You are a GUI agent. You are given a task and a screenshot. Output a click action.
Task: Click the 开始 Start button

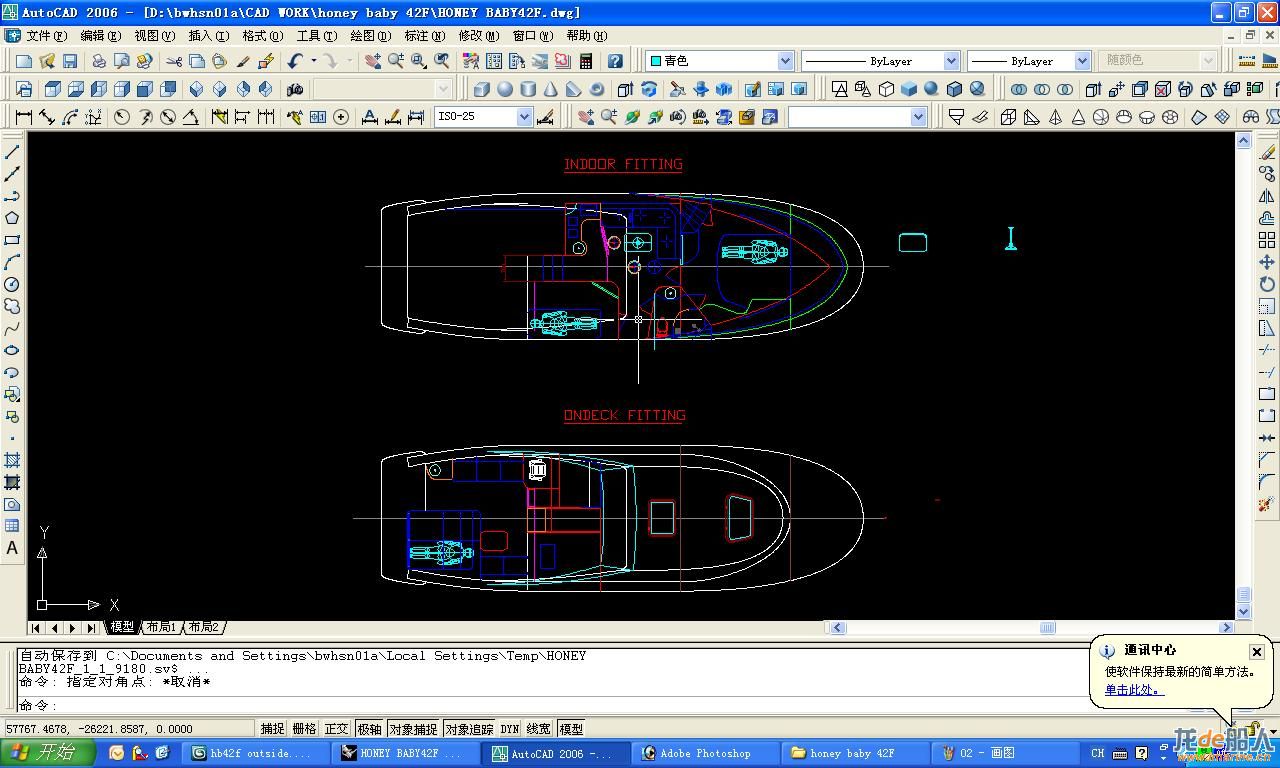(x=48, y=753)
